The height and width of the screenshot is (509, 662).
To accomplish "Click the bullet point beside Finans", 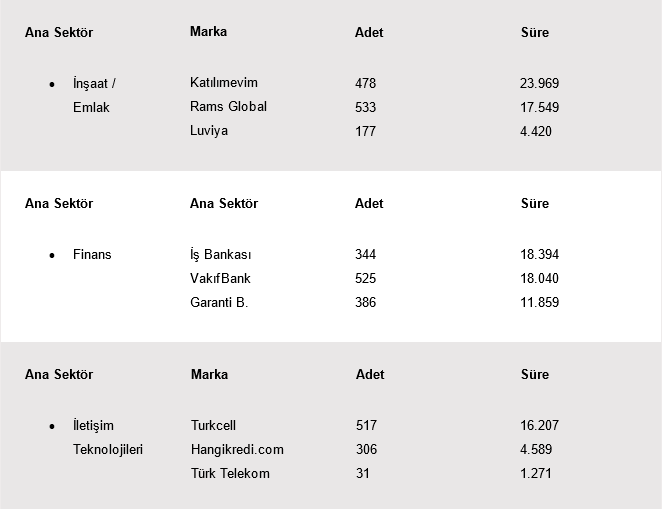I will point(52,256).
